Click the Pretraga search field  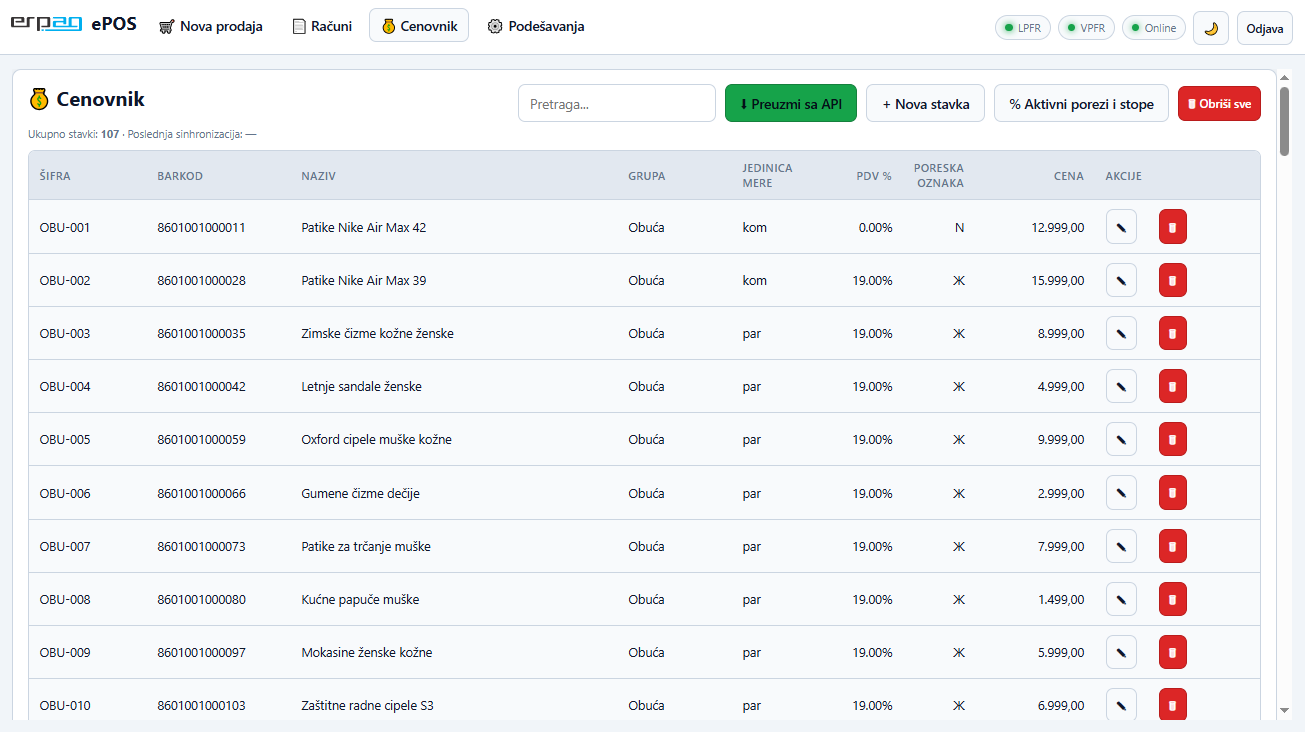[617, 103]
